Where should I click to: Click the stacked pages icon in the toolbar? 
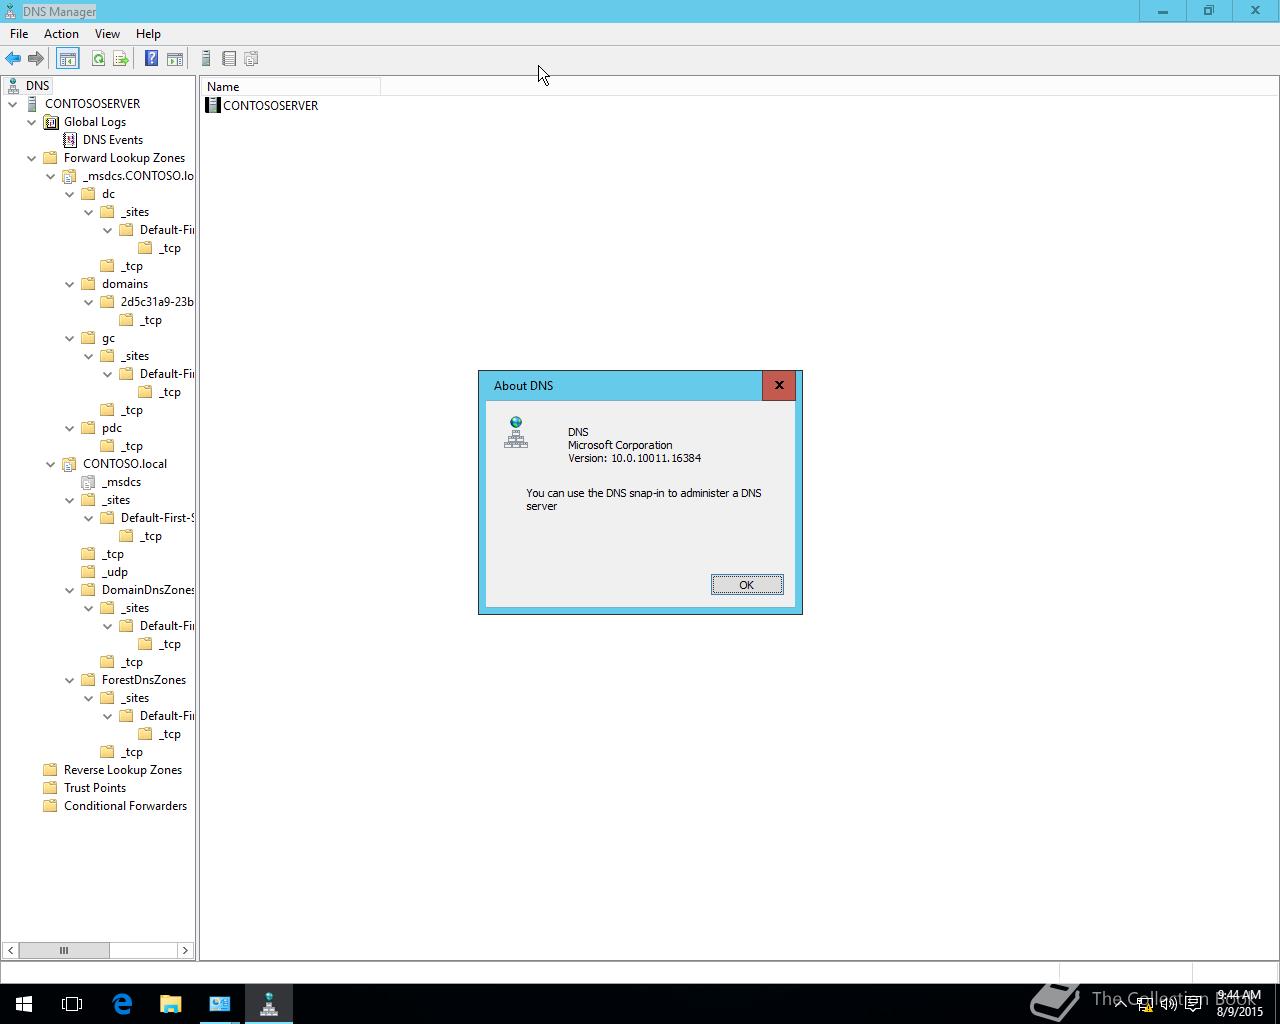(252, 59)
